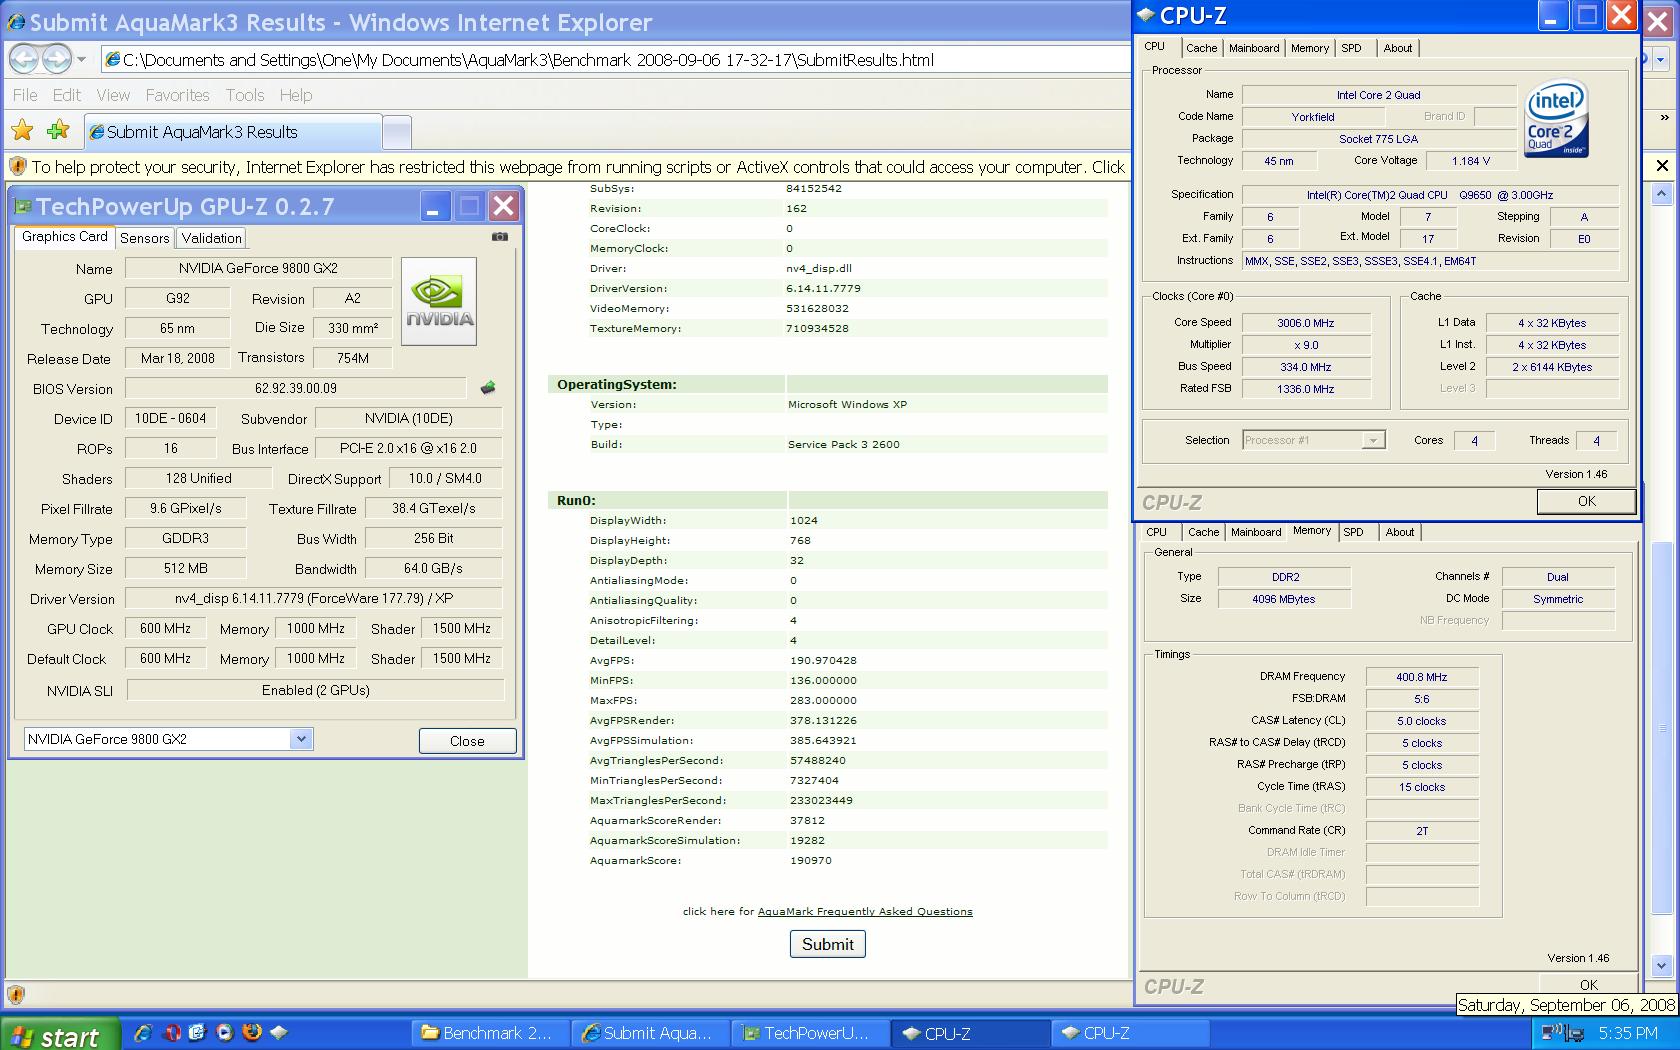Click the GPU-Z BIOS Version field

click(296, 388)
